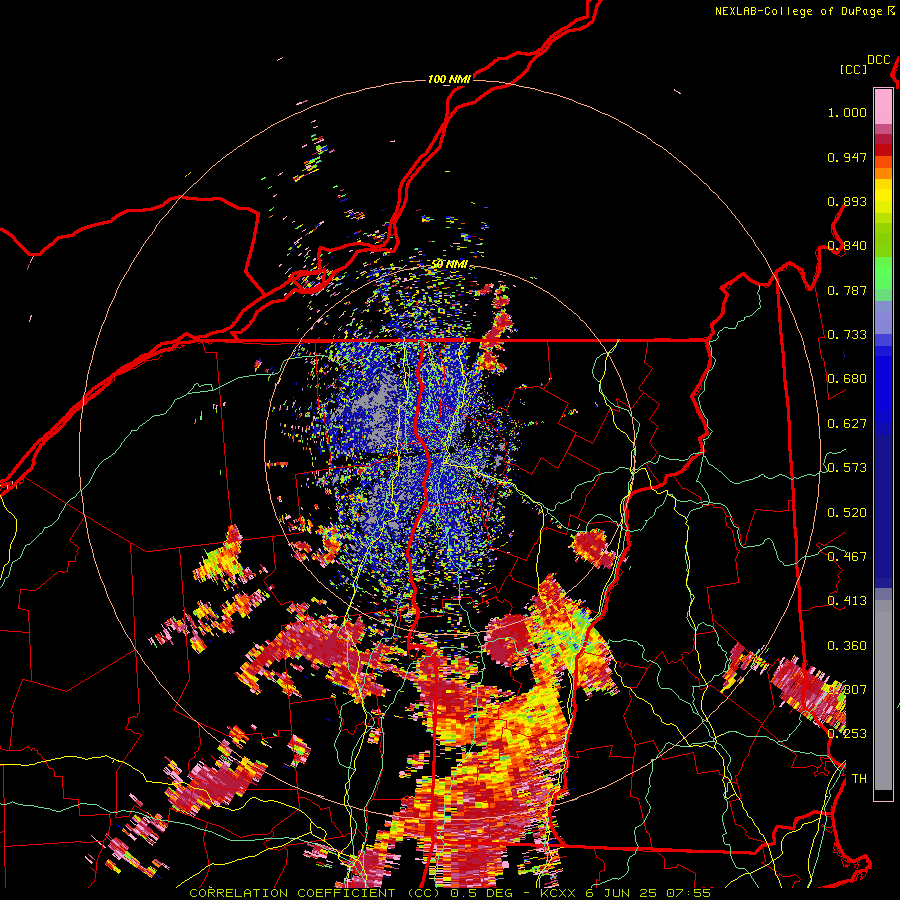
Task: Click the 0.787 scale value
Action: (847, 290)
